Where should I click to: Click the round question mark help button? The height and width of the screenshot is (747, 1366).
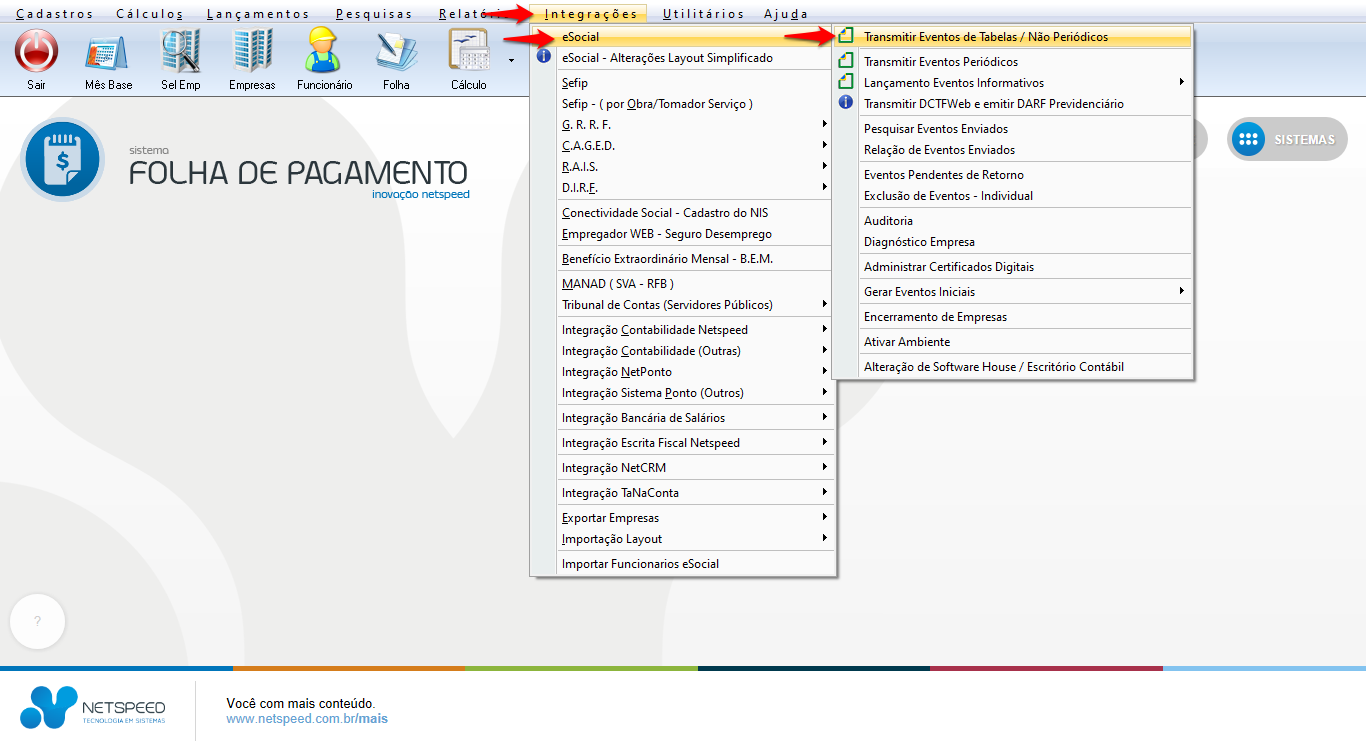37,621
